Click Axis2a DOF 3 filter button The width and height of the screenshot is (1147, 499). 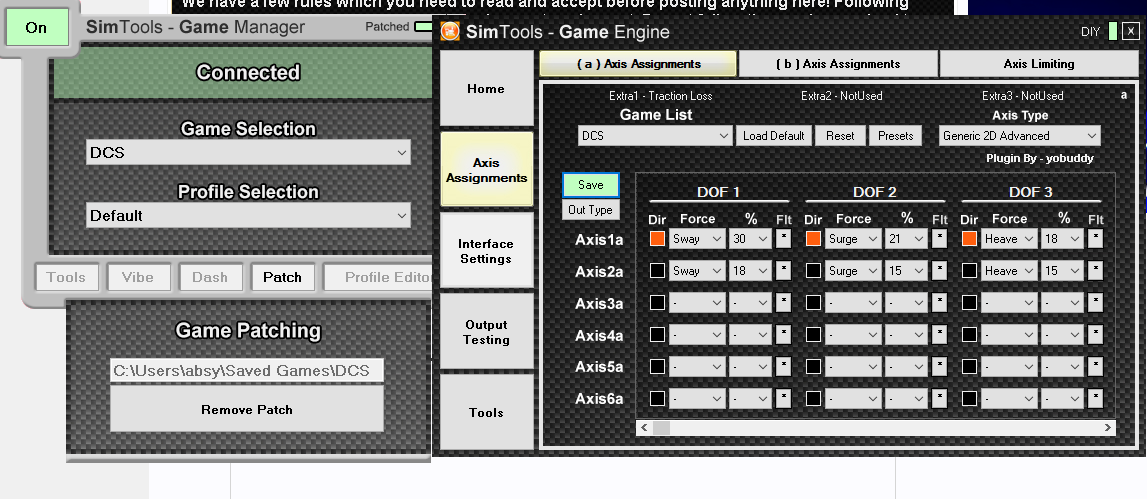click(1095, 271)
